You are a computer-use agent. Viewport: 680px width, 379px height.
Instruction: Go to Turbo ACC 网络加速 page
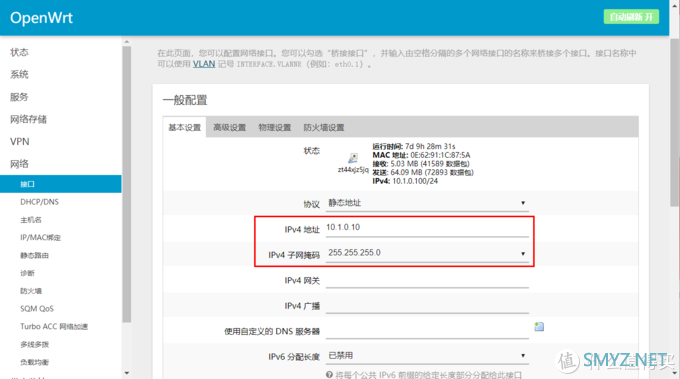[54, 327]
